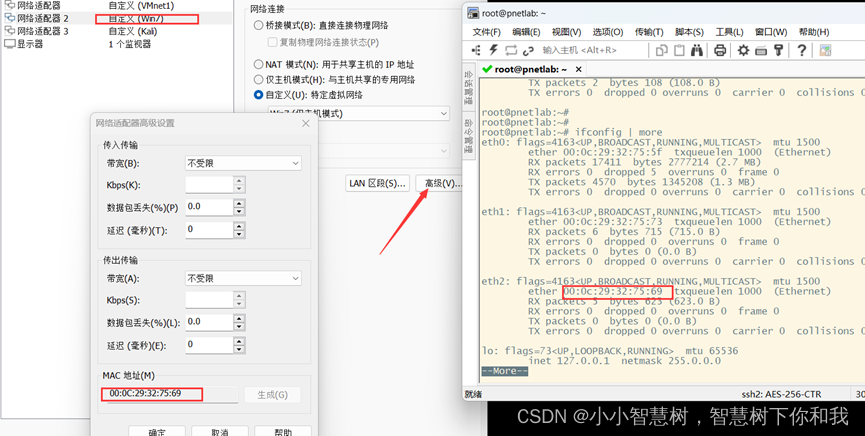Open the 帮助(H) menu
The image size is (865, 436).
click(x=814, y=33)
